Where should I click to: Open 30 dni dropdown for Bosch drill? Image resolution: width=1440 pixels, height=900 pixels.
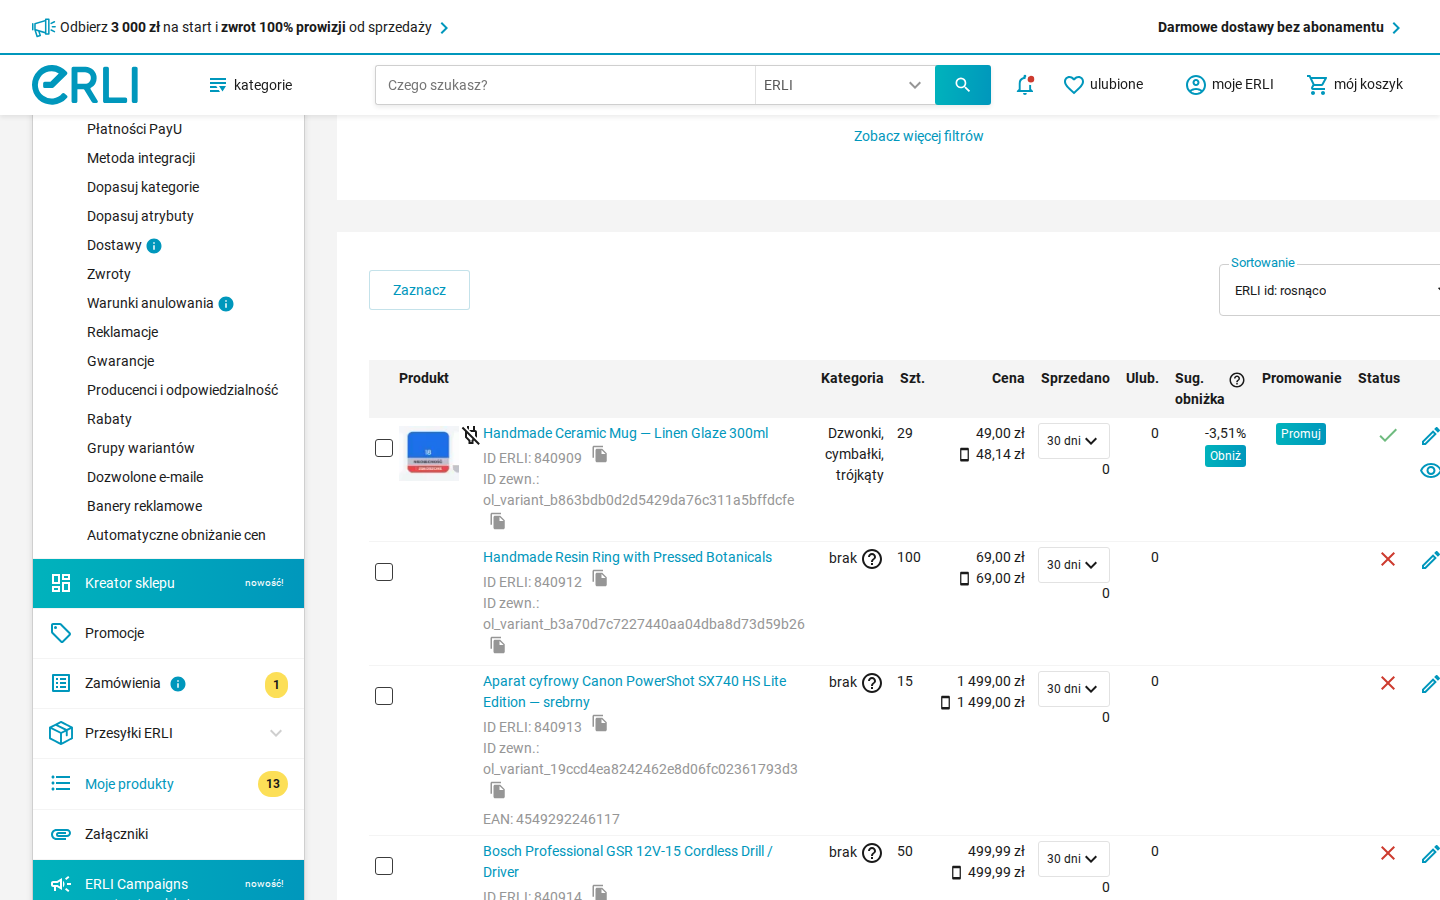point(1073,859)
